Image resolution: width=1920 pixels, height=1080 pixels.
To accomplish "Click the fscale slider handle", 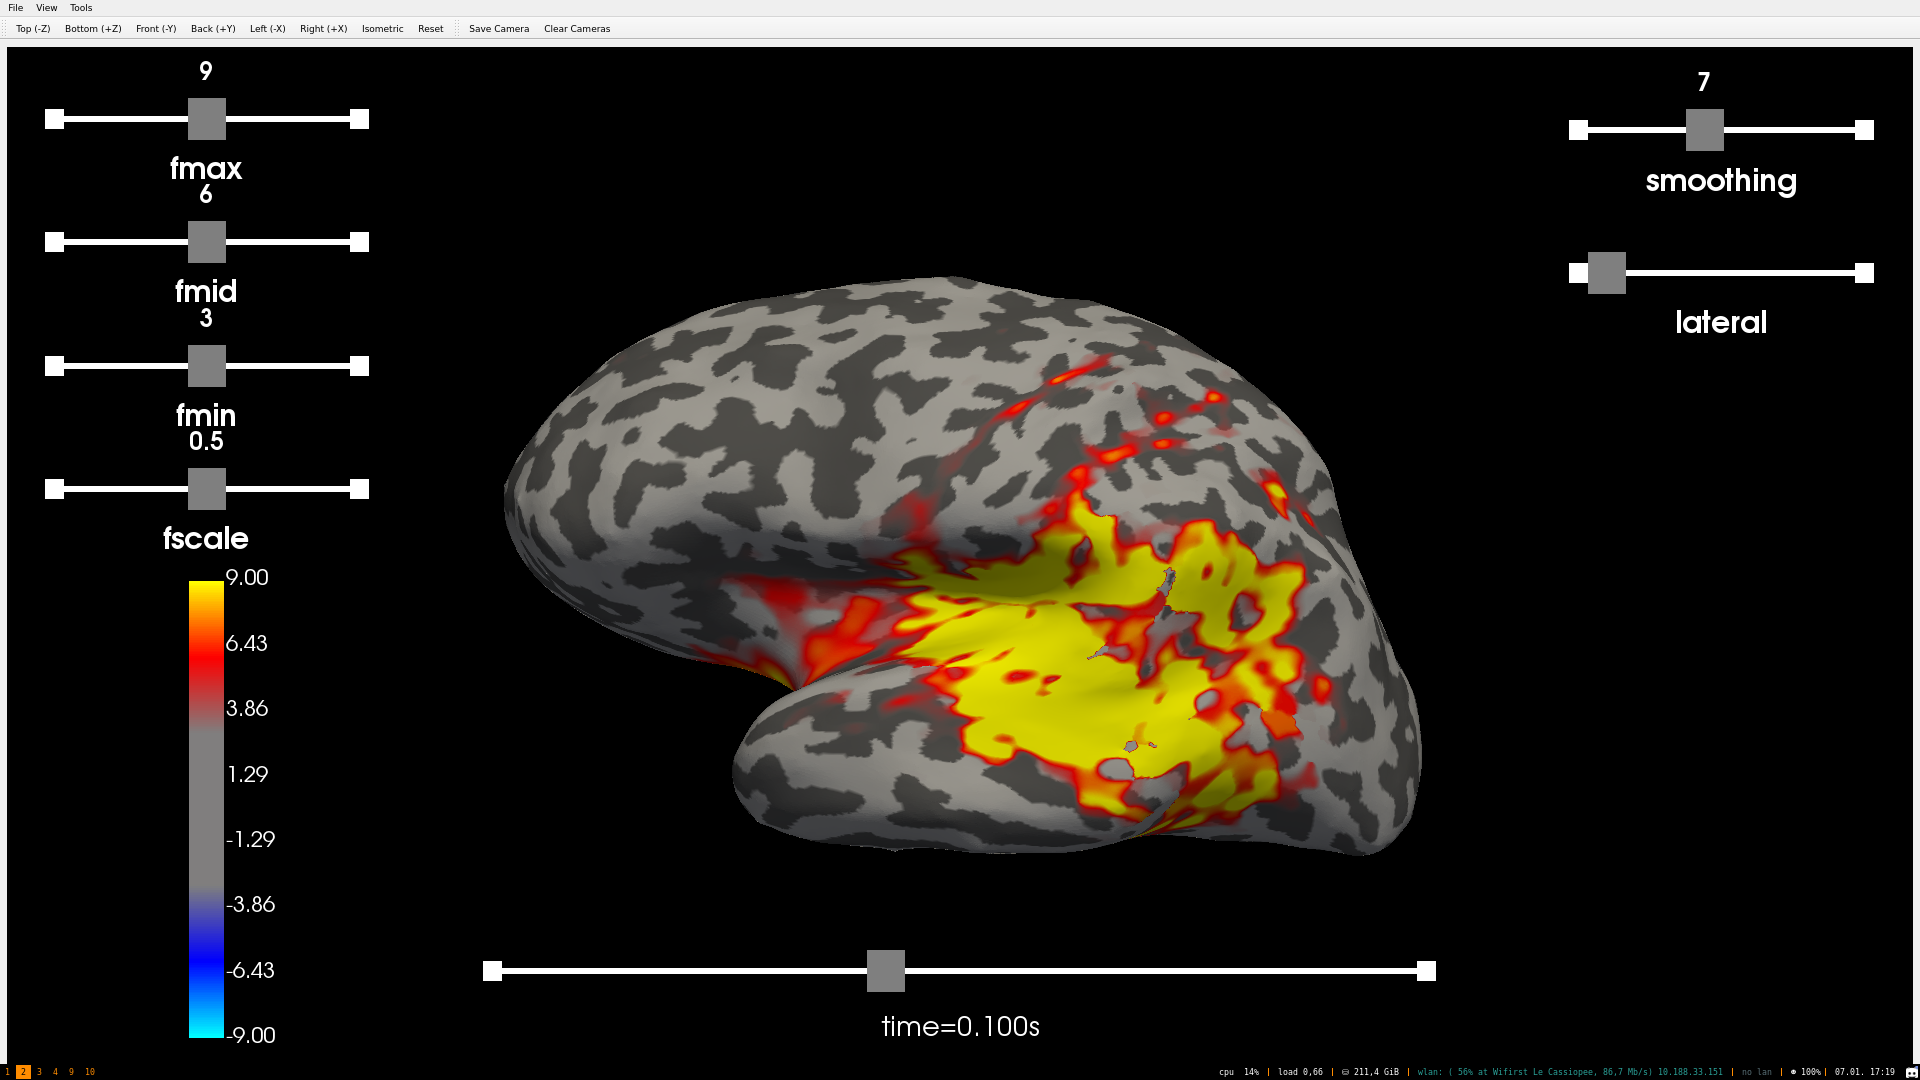I will click(x=207, y=489).
